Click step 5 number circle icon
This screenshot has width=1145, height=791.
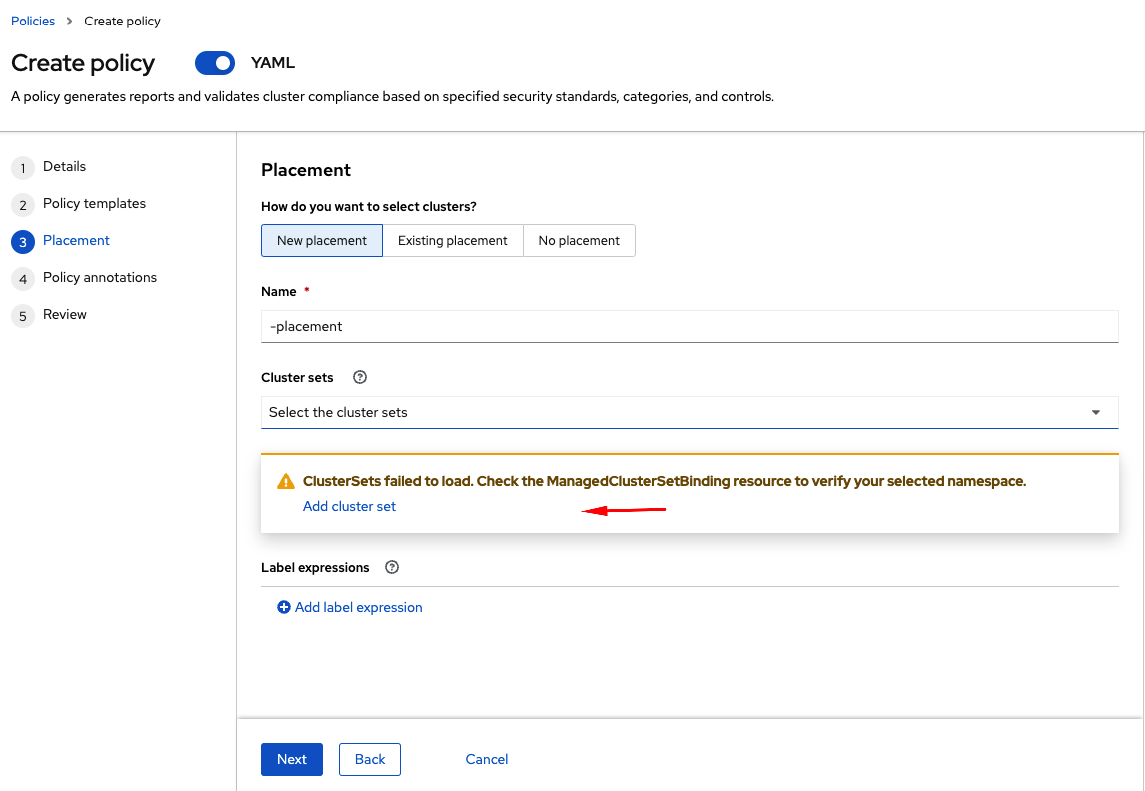23,316
